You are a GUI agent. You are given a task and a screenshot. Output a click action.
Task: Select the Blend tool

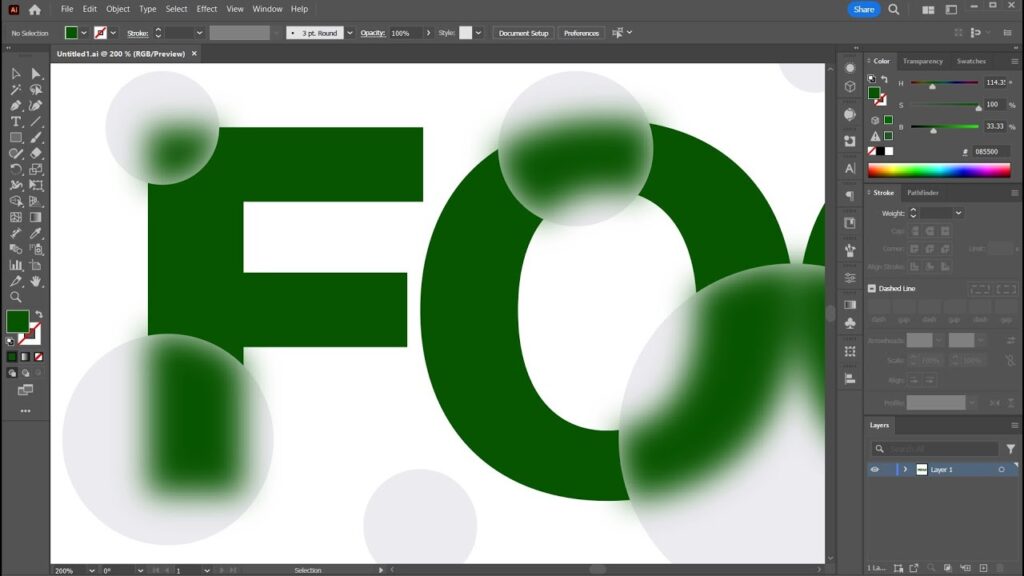[x=16, y=249]
